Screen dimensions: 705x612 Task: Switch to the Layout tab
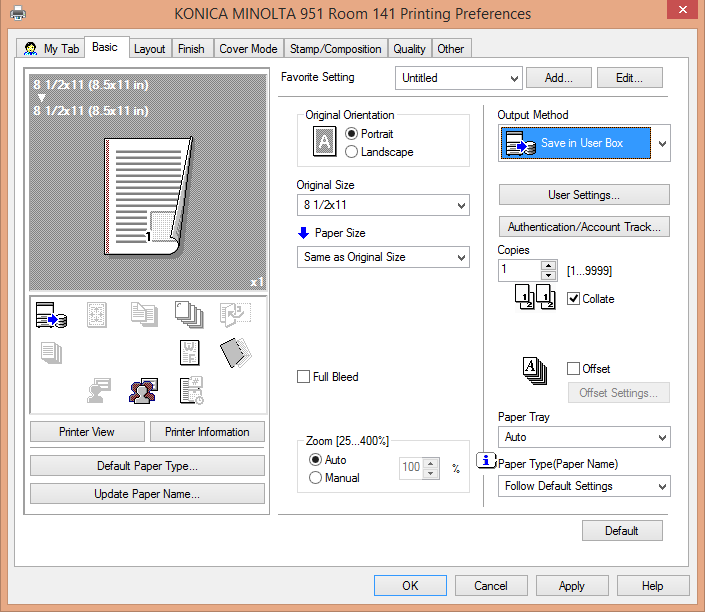pyautogui.click(x=149, y=49)
